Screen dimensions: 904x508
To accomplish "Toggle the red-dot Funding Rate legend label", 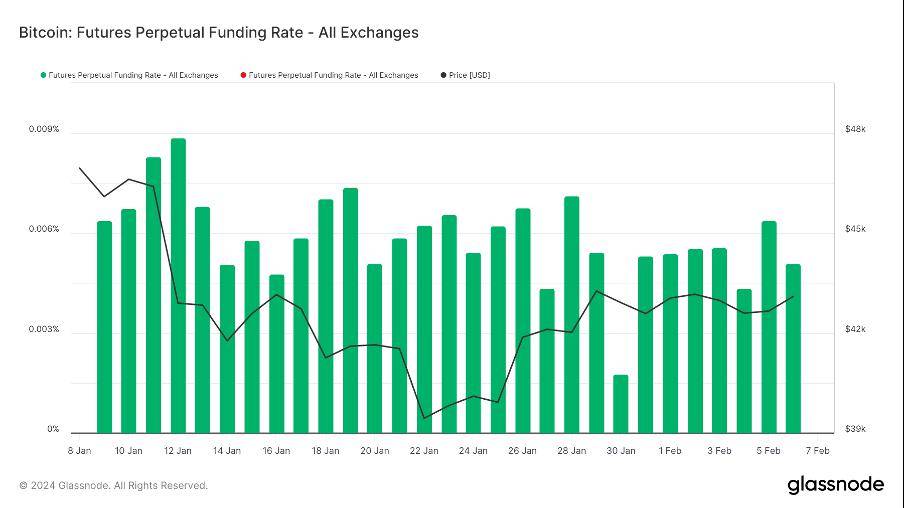I will point(333,75).
